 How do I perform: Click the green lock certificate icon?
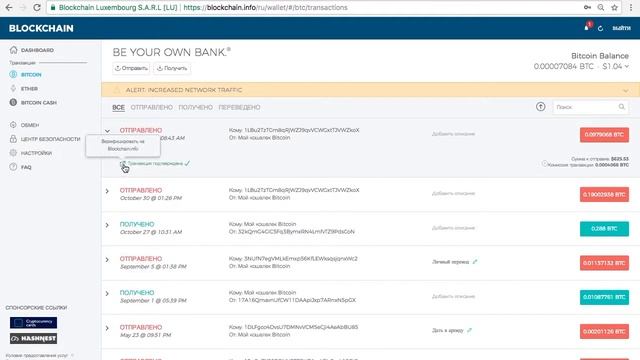pos(53,7)
